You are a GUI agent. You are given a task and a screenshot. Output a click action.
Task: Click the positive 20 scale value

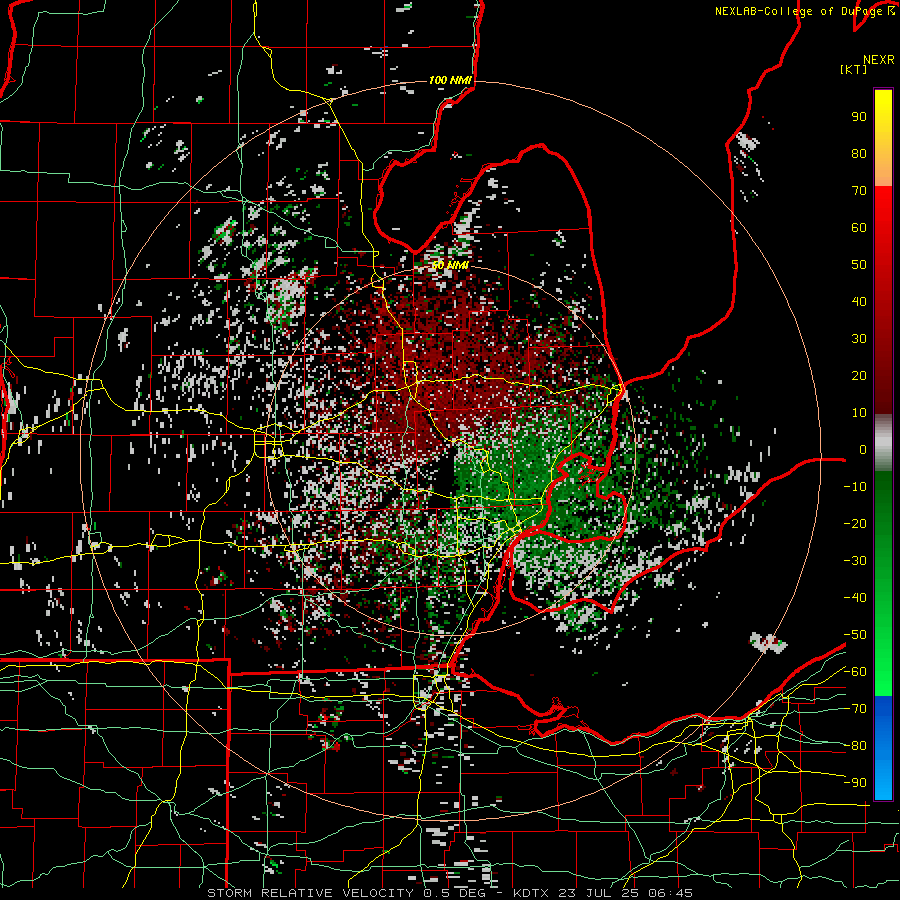(859, 375)
